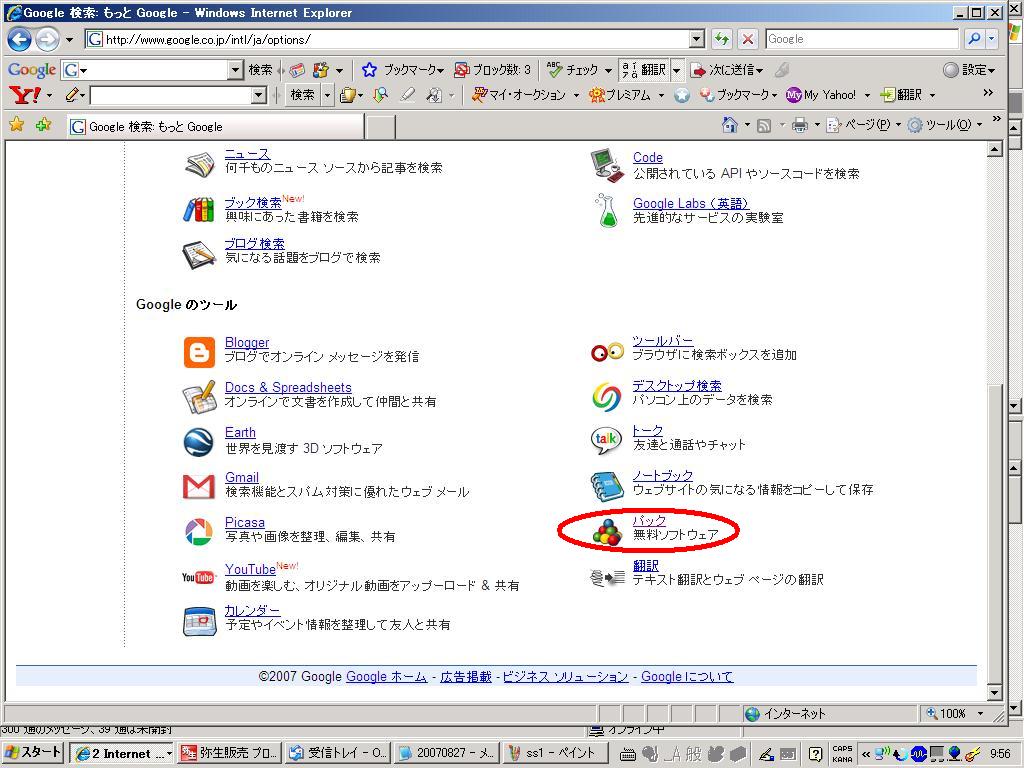1024x768 pixels.
Task: Open the Google toolbar search box dropdown
Action: click(235, 69)
